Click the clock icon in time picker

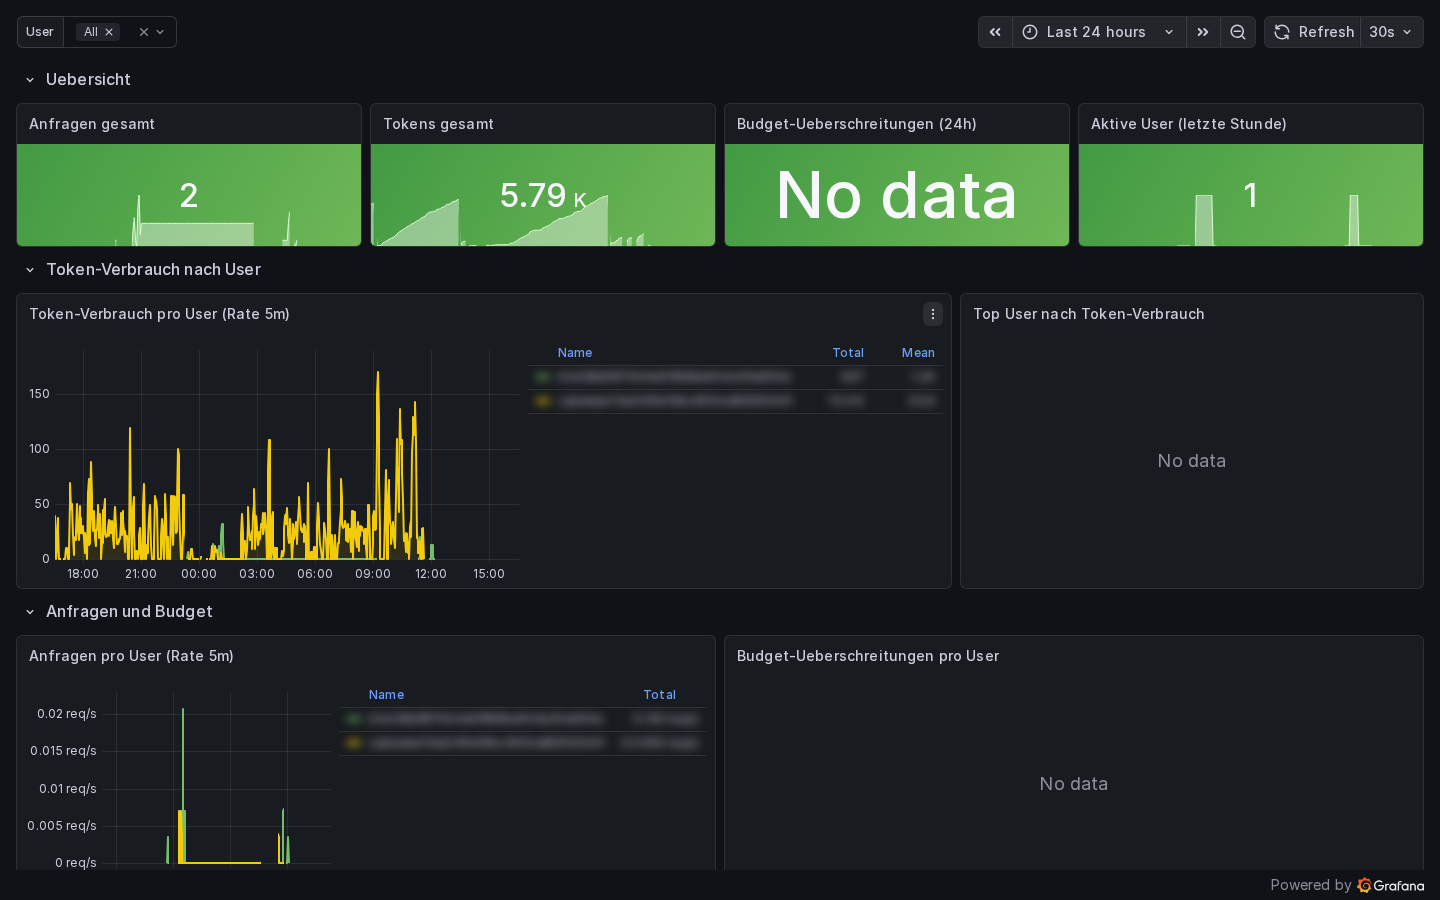tap(1030, 32)
